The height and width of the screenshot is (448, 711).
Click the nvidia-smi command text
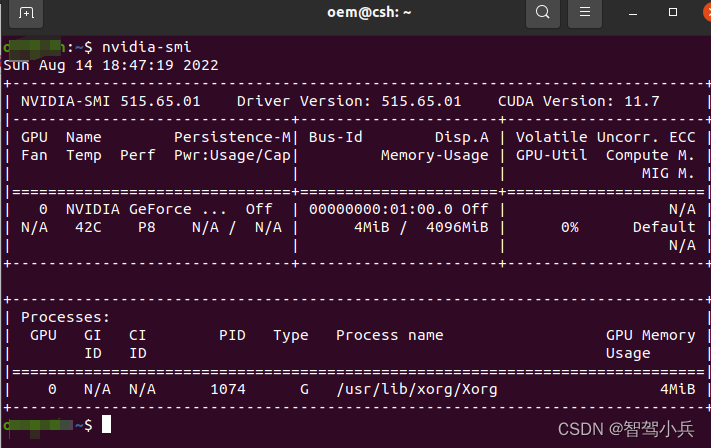pos(146,47)
